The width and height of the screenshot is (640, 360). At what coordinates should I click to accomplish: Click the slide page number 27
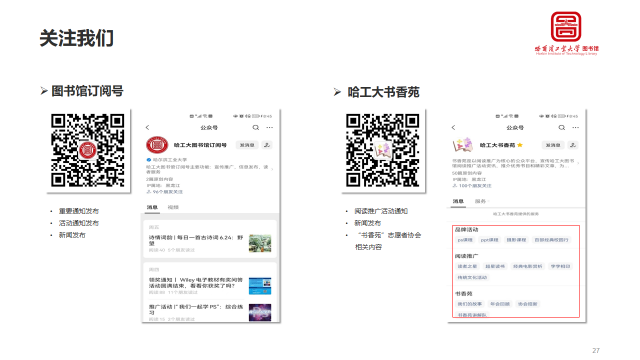(x=596, y=351)
